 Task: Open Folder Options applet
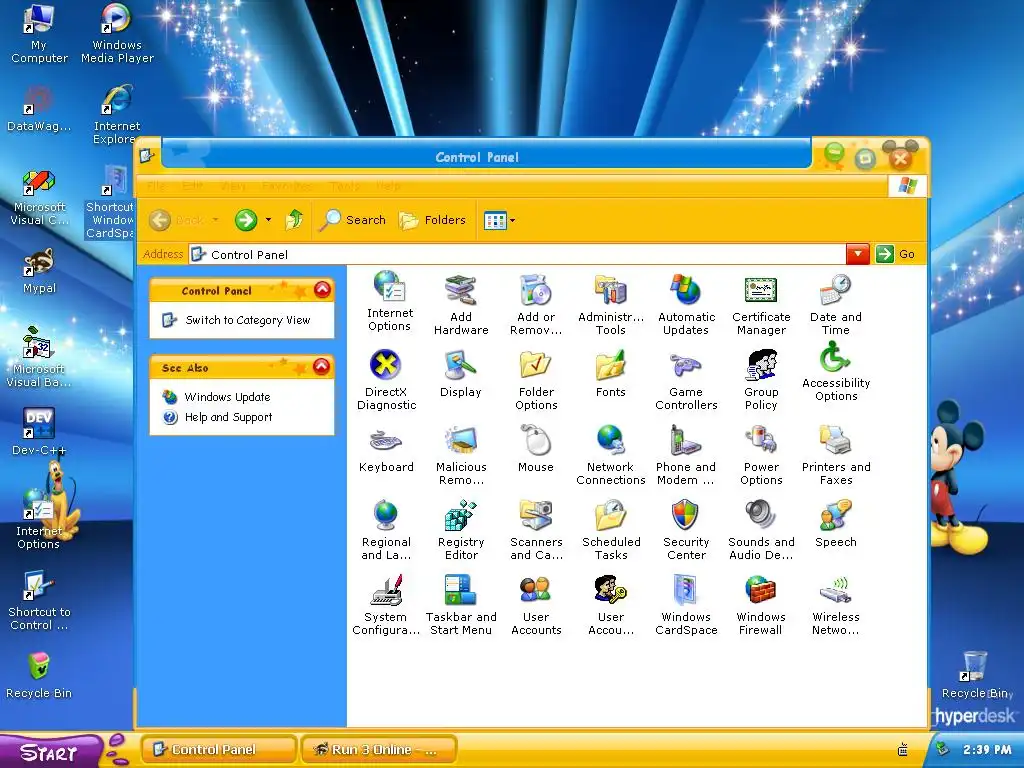(536, 380)
